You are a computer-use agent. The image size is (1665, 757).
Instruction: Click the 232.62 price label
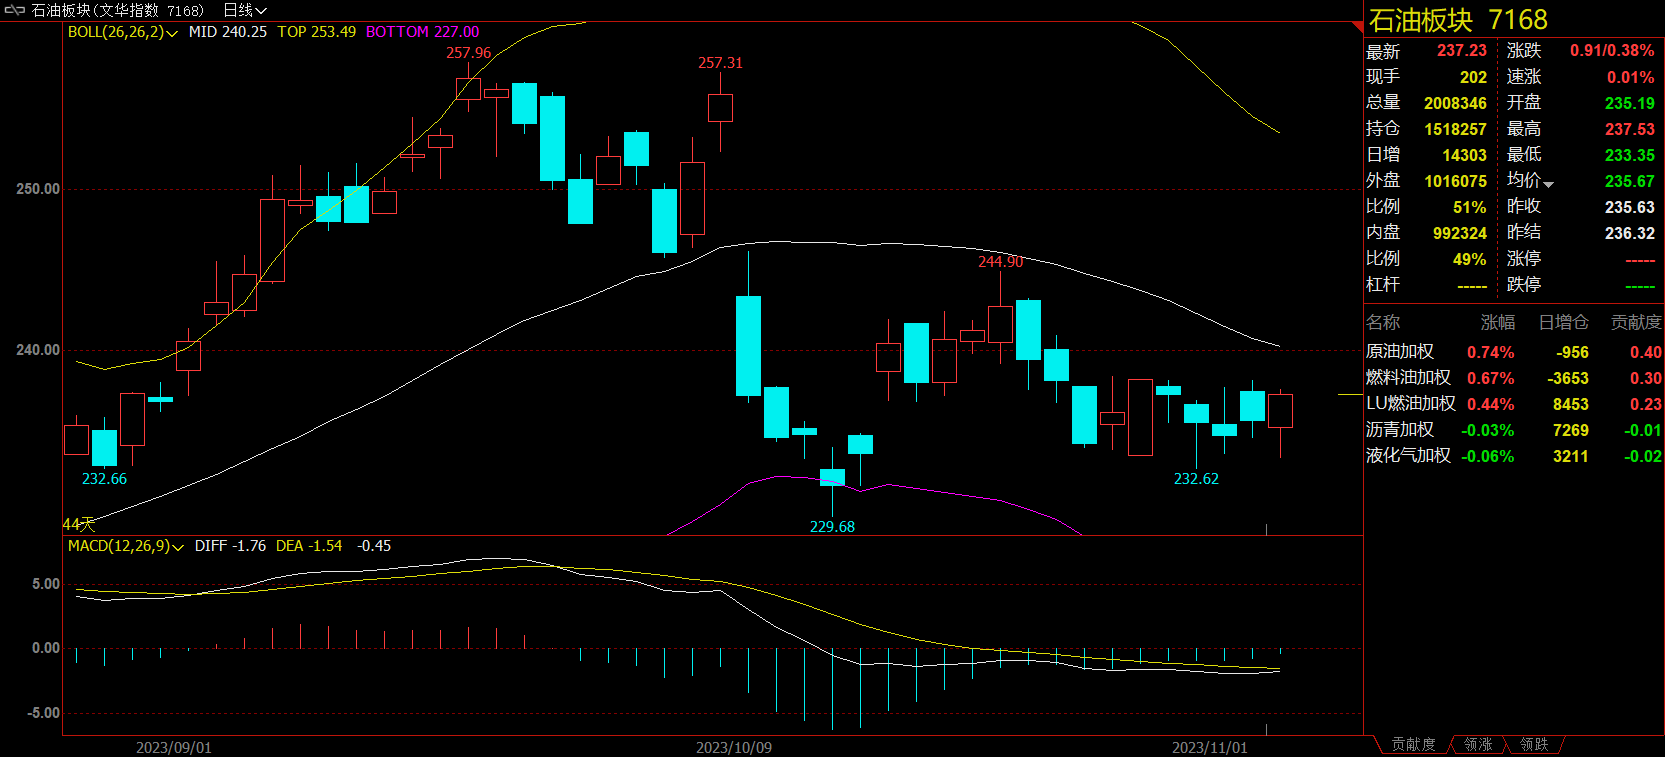click(x=1196, y=479)
